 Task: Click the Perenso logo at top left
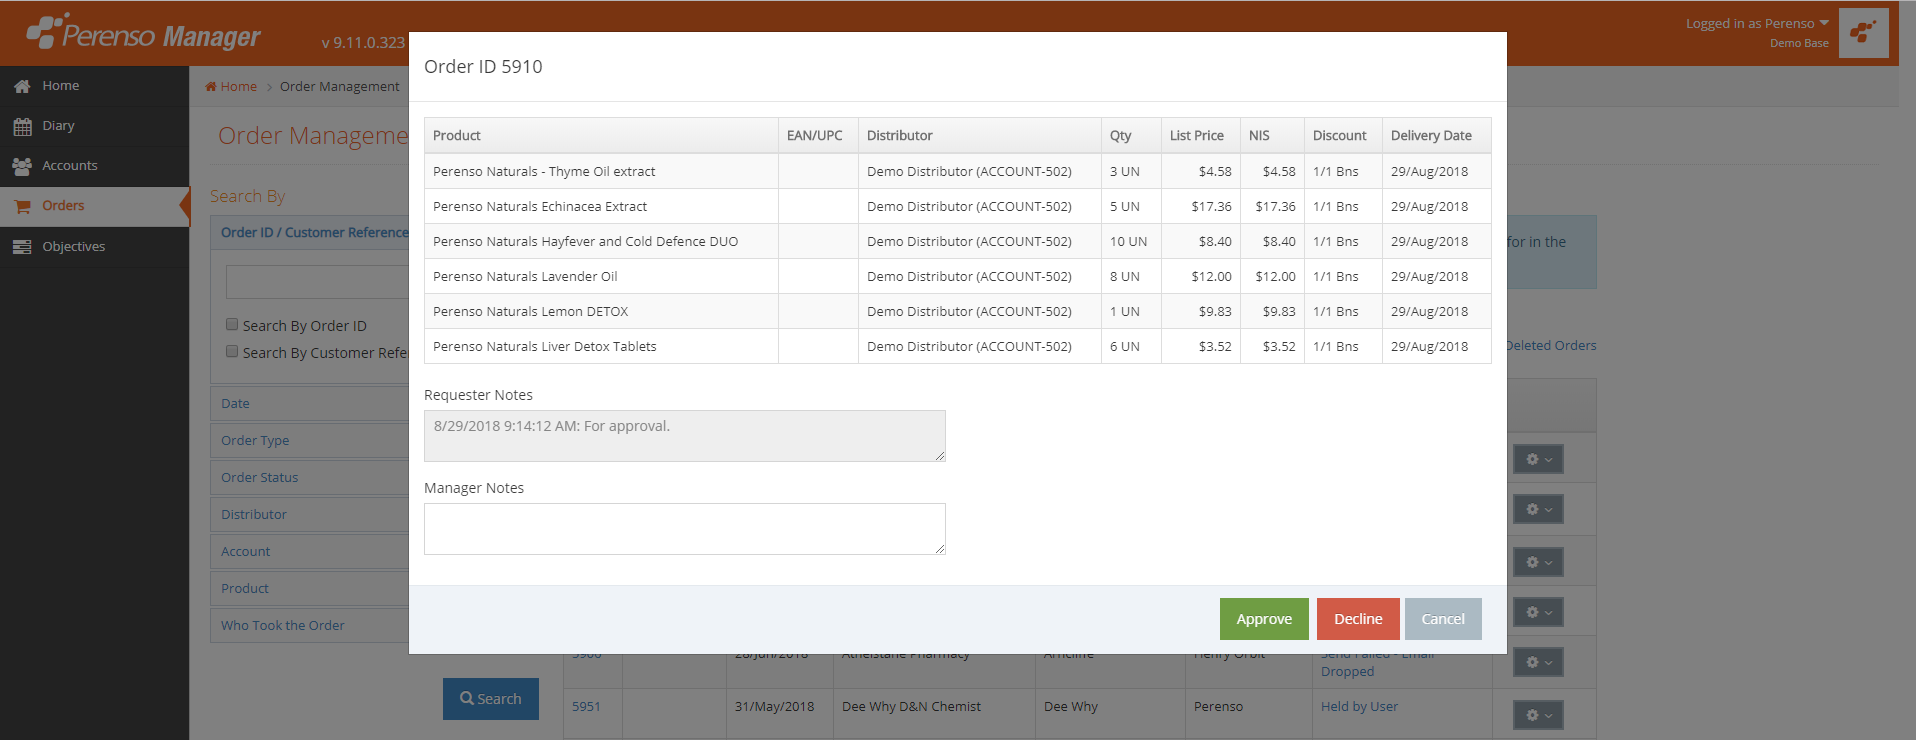pos(143,33)
